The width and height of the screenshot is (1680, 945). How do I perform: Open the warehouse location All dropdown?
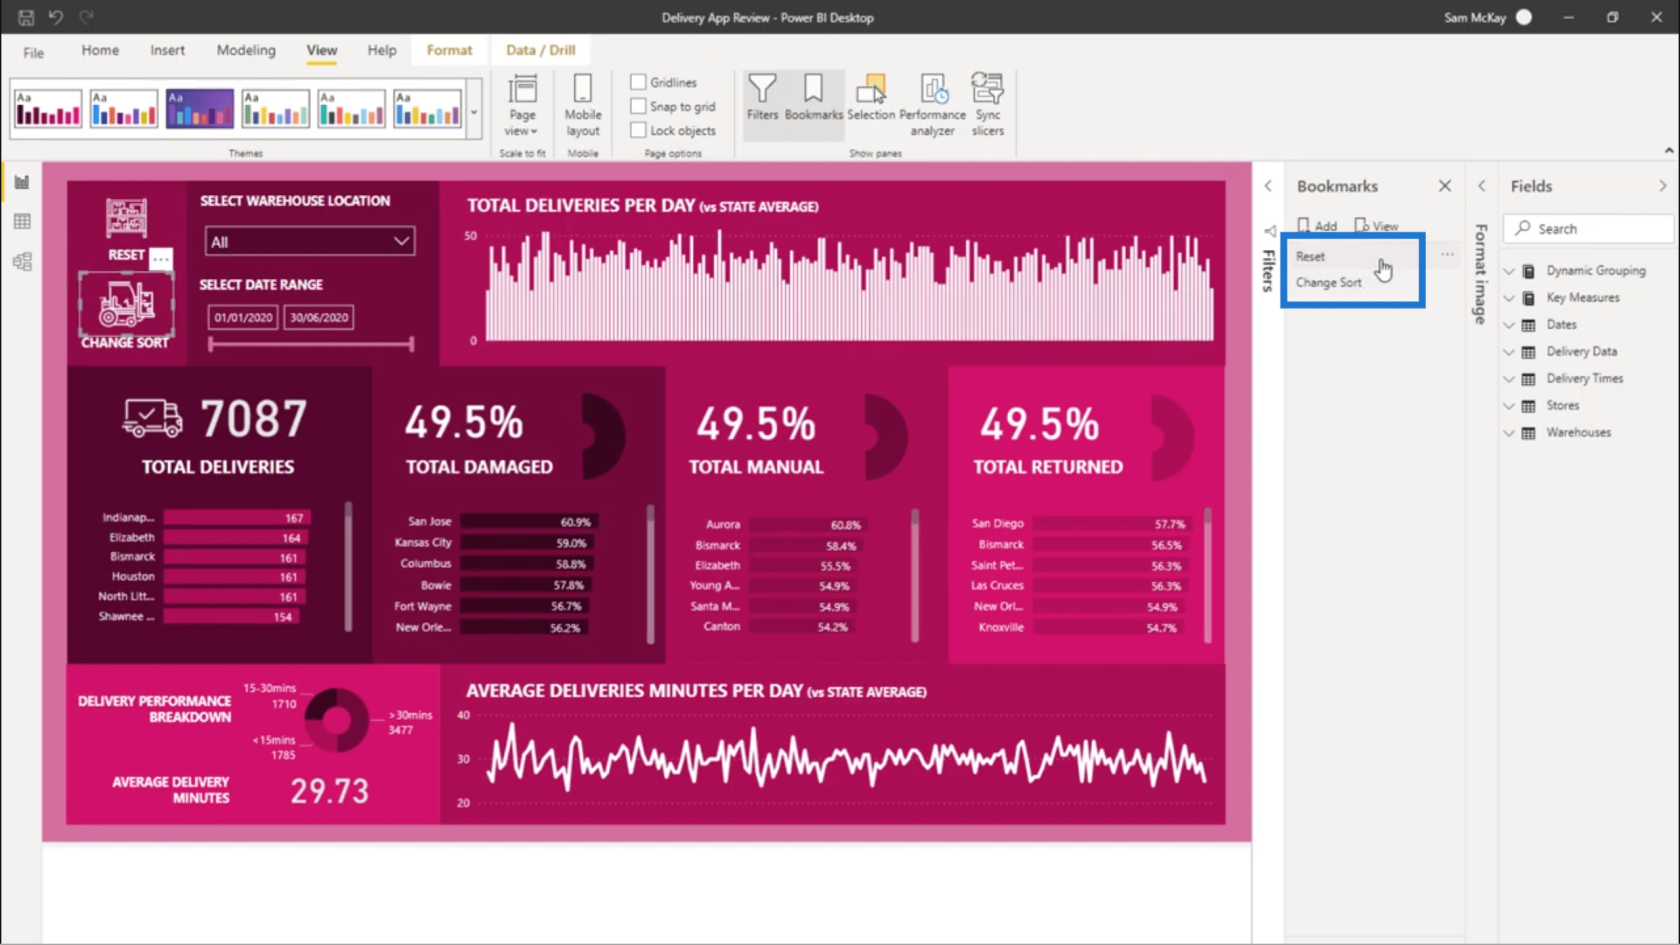click(x=310, y=241)
